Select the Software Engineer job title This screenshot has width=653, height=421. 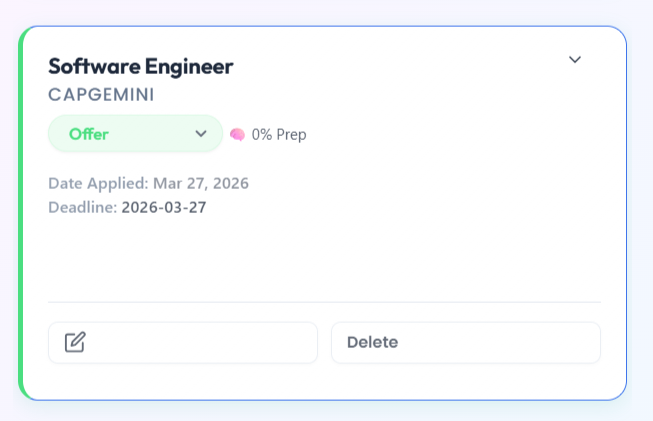(x=140, y=67)
